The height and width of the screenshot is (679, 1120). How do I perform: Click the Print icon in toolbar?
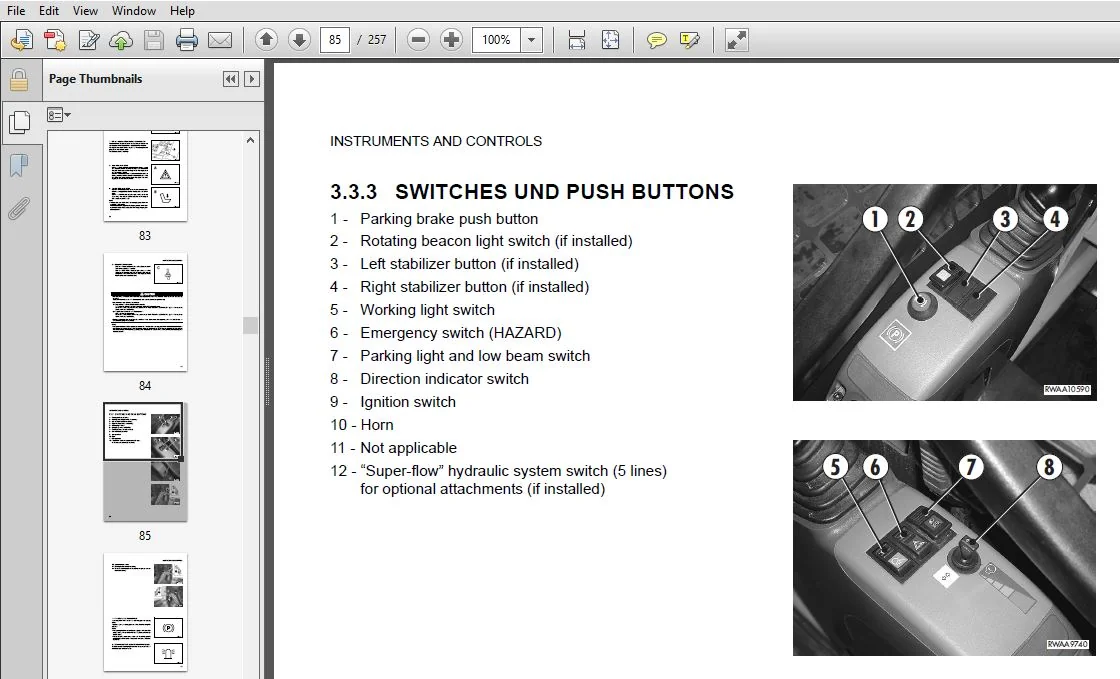[x=186, y=40]
